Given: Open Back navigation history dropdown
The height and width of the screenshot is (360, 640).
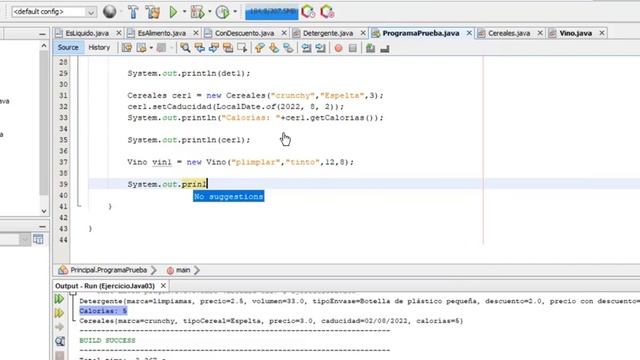Looking at the screenshot, I should point(151,48).
